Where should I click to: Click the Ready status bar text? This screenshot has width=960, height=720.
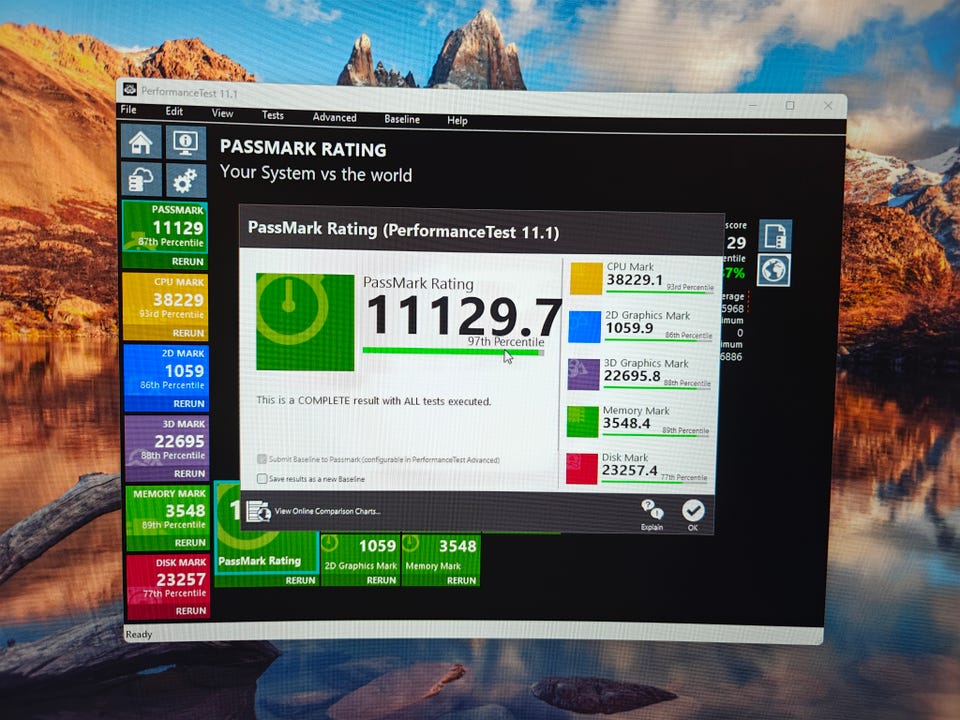click(x=138, y=634)
